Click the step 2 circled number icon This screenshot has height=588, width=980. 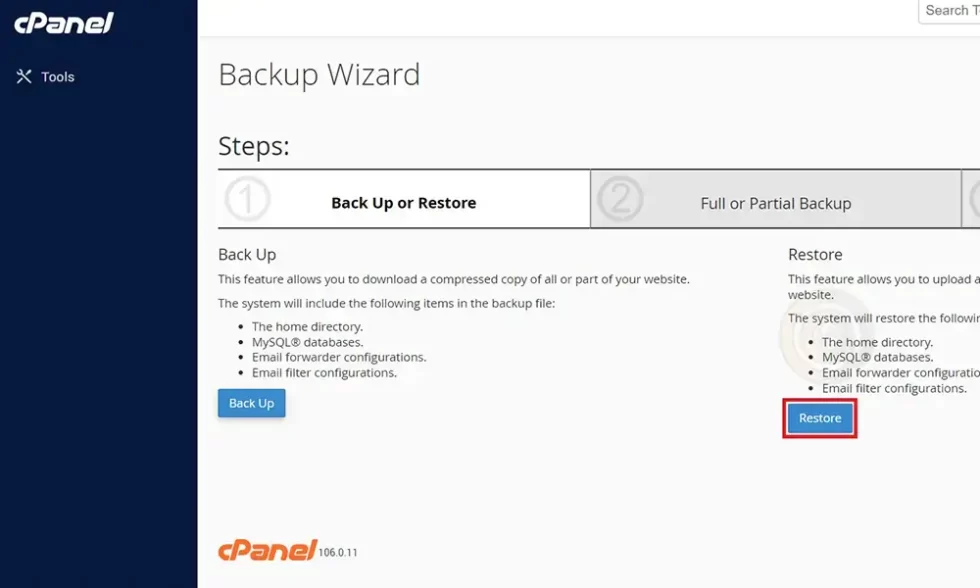(x=620, y=201)
